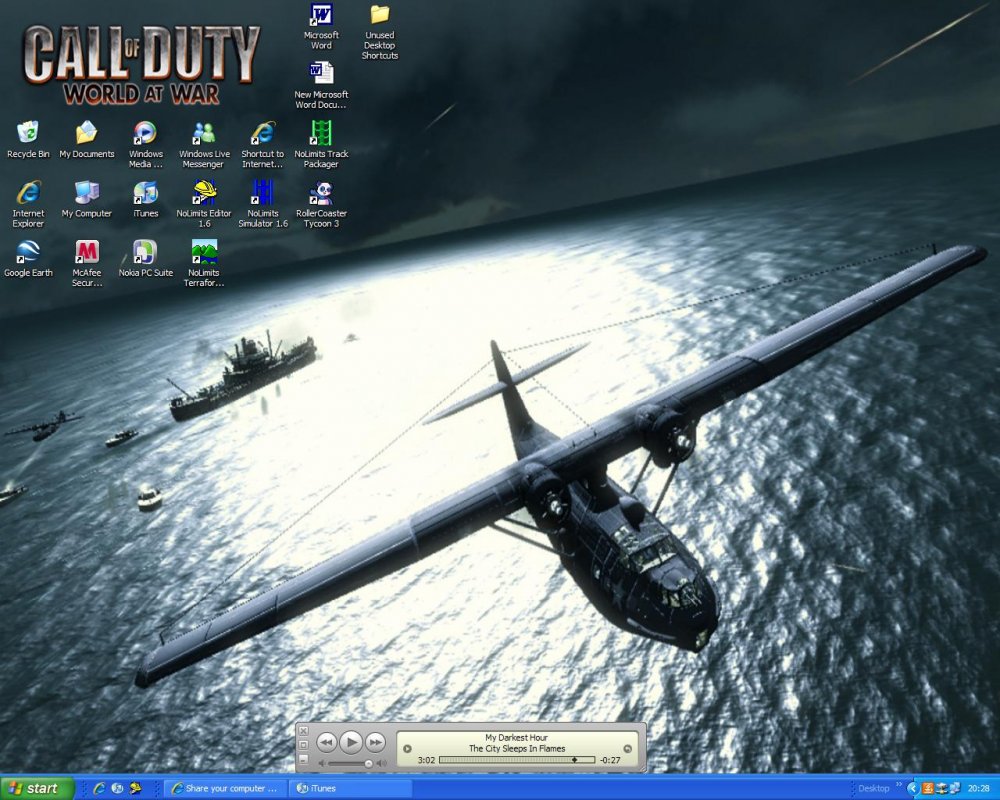Switch to Share your computer taskbar window
Screen dimensions: 1000x800
click(224, 788)
